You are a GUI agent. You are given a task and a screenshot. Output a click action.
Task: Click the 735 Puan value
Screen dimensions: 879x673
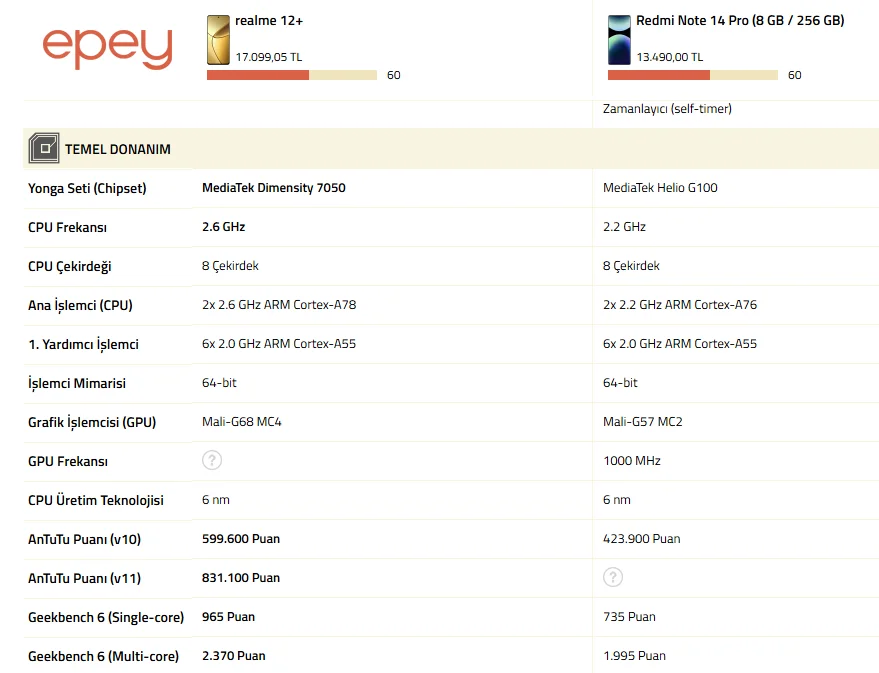(629, 617)
